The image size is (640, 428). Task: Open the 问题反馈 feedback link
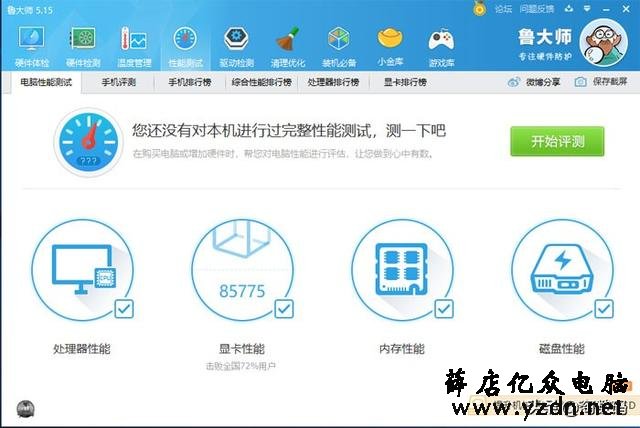click(537, 9)
